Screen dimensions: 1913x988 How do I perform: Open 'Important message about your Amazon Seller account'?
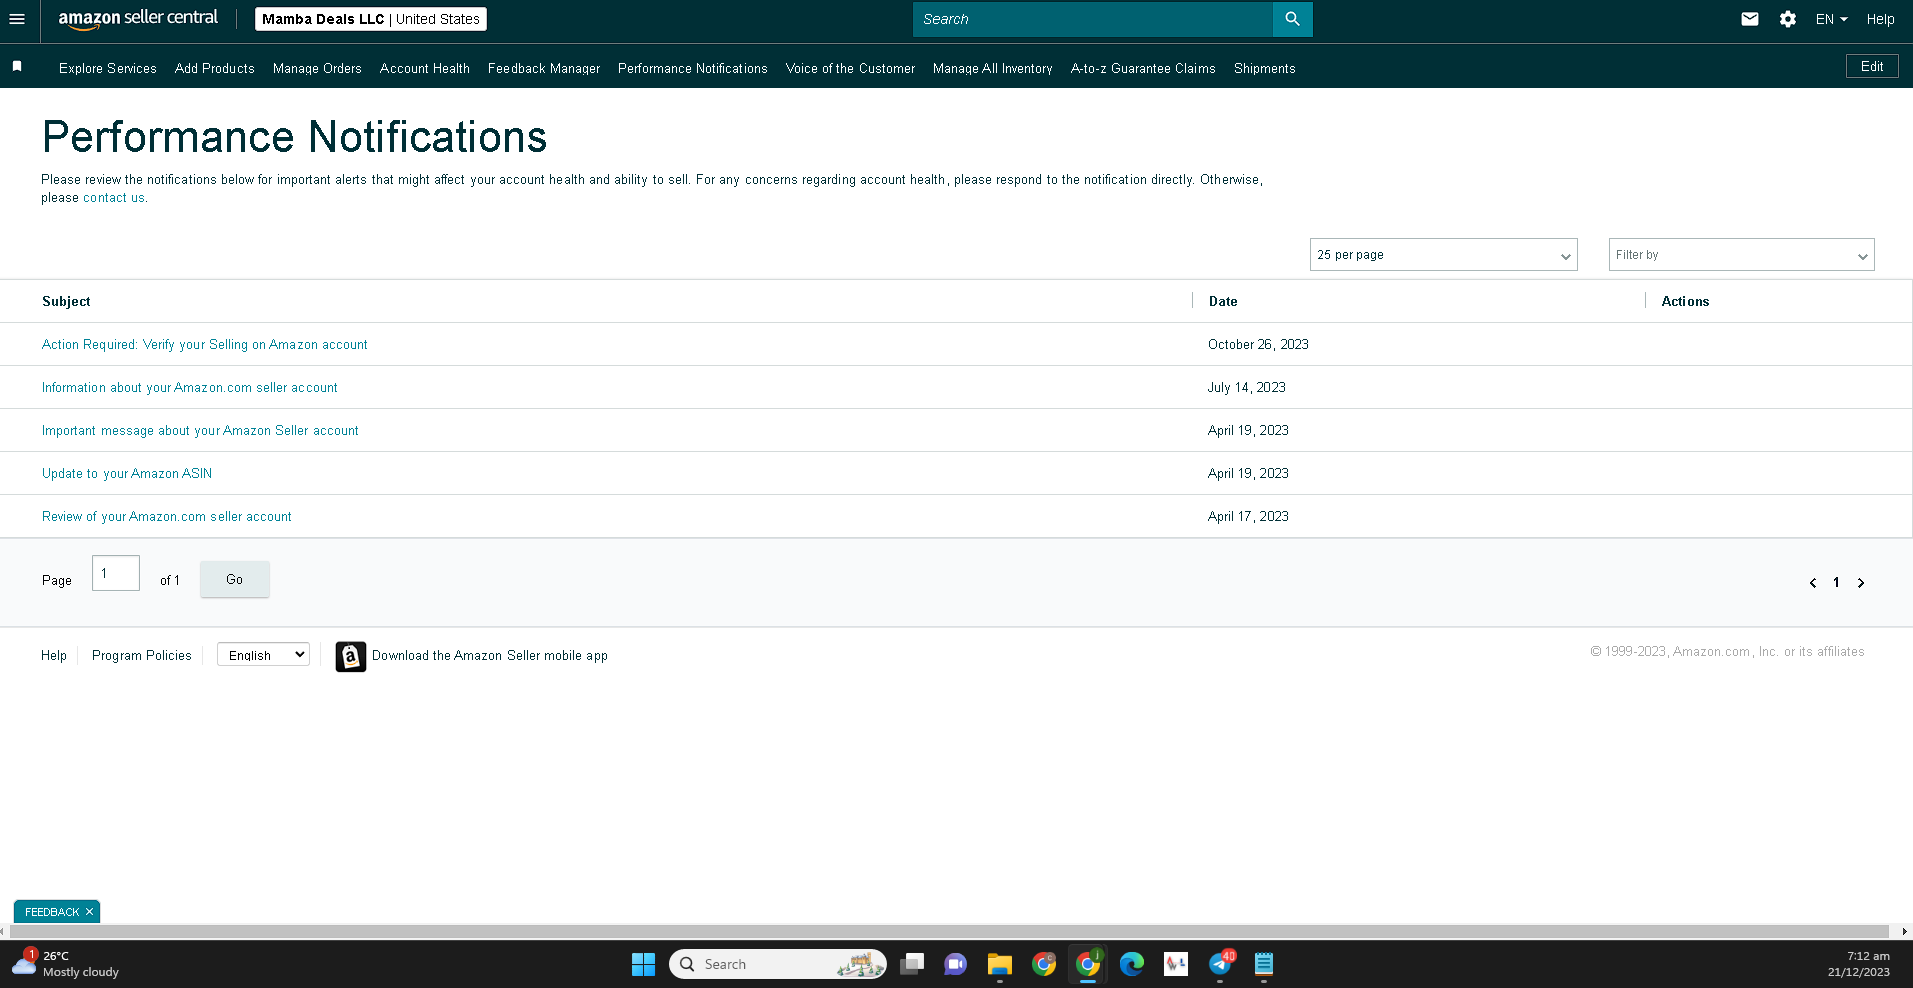tap(200, 430)
